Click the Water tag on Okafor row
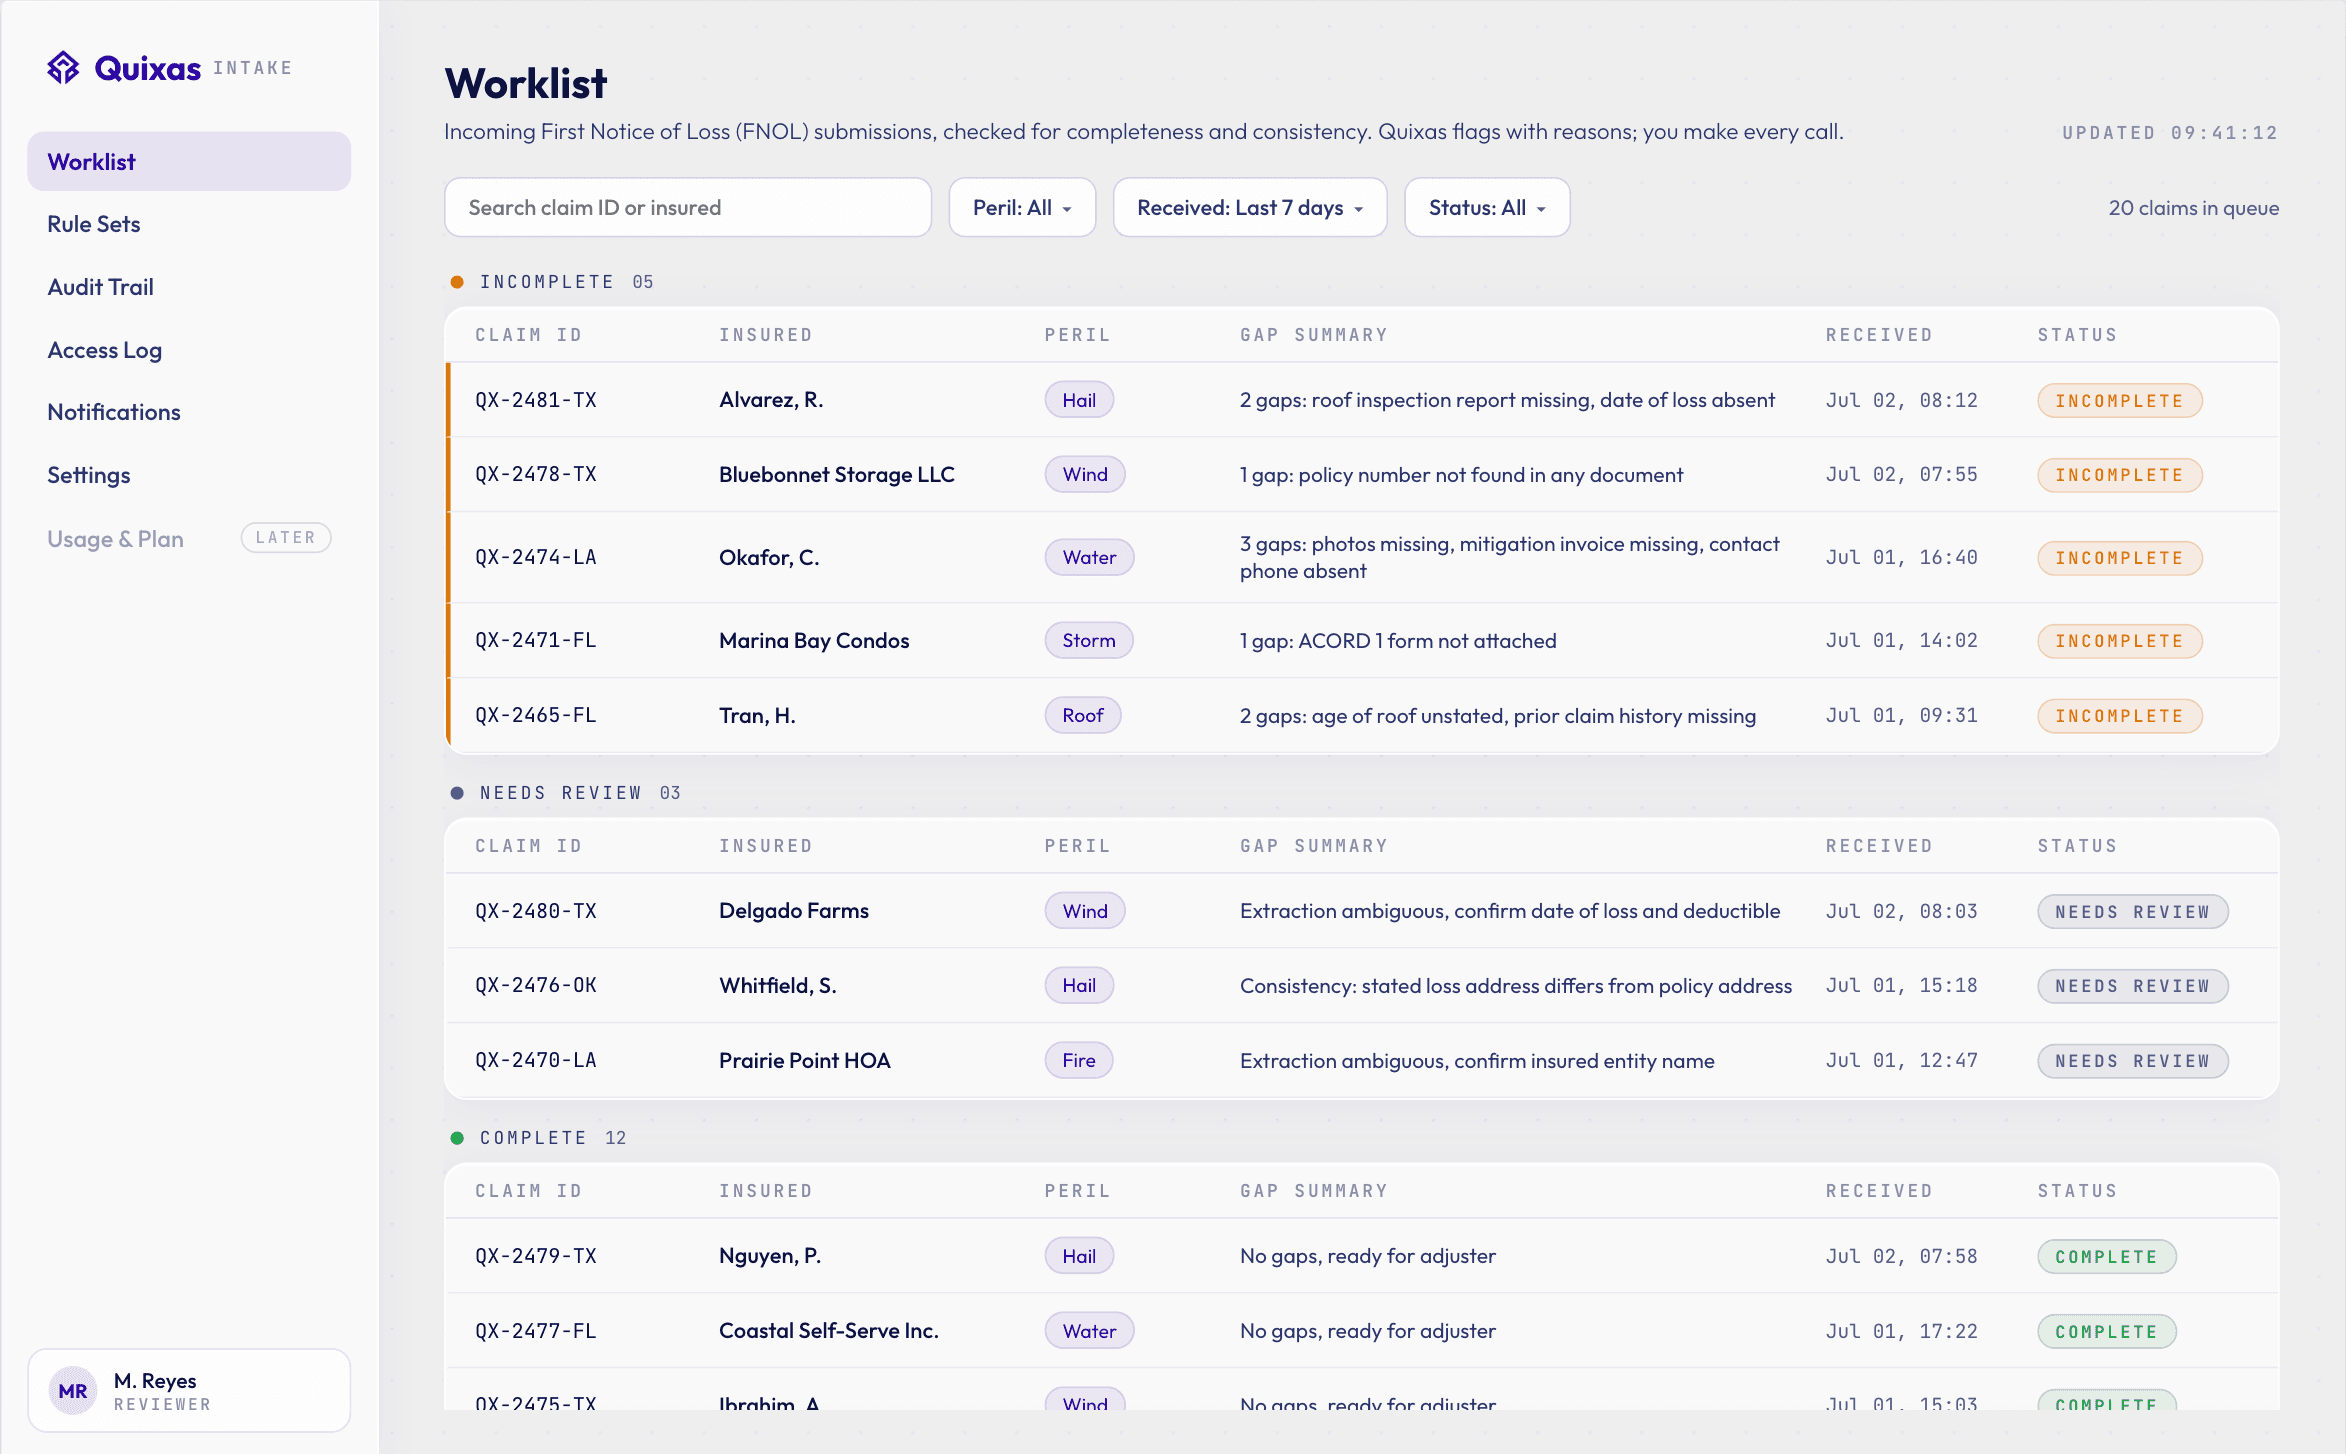 [x=1089, y=557]
